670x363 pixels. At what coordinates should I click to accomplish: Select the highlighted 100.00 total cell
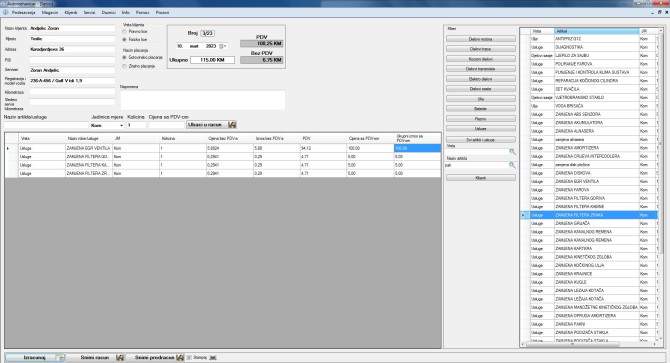[x=417, y=148]
